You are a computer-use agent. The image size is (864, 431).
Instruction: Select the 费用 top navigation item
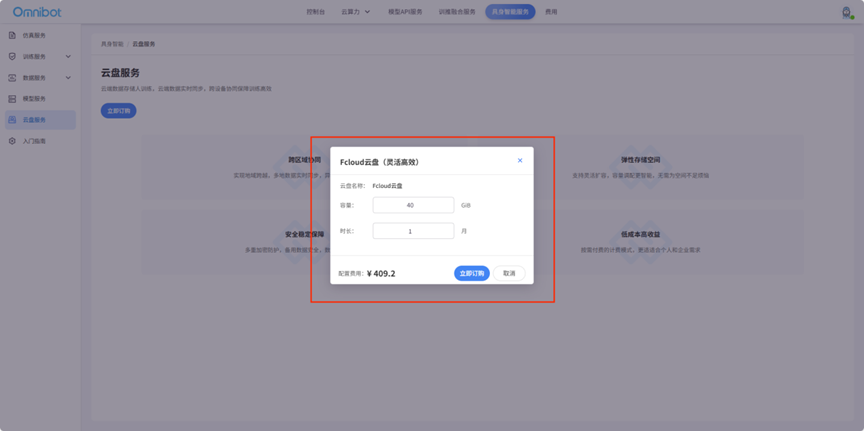click(551, 12)
